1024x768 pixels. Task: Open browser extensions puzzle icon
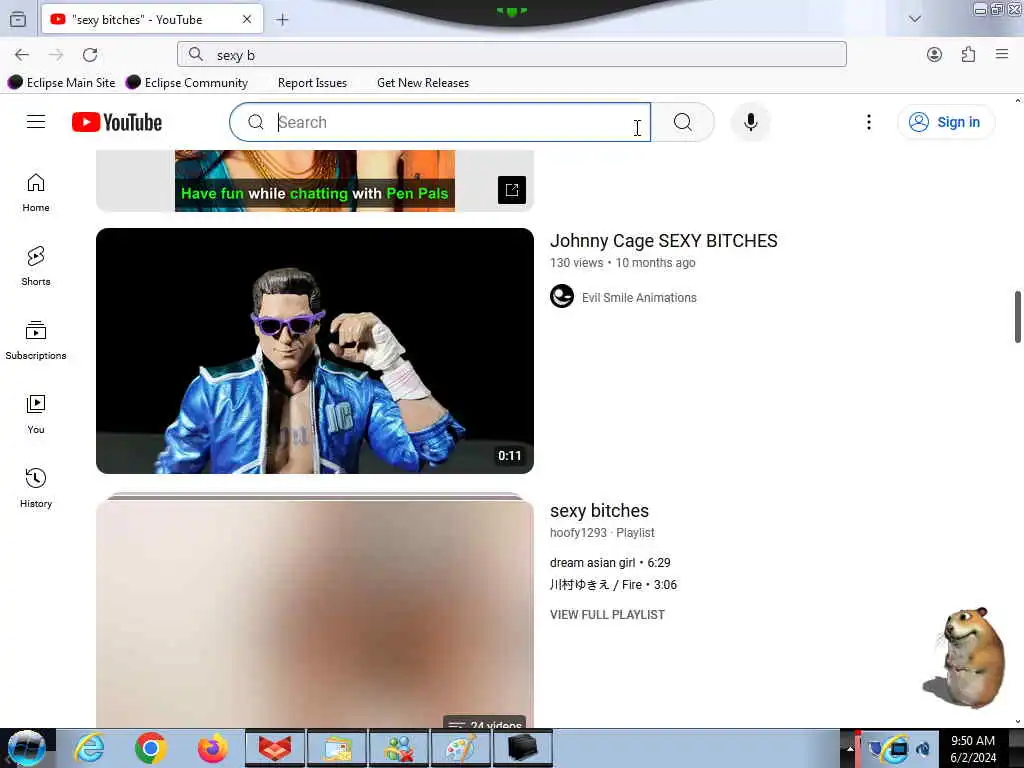pos(968,55)
